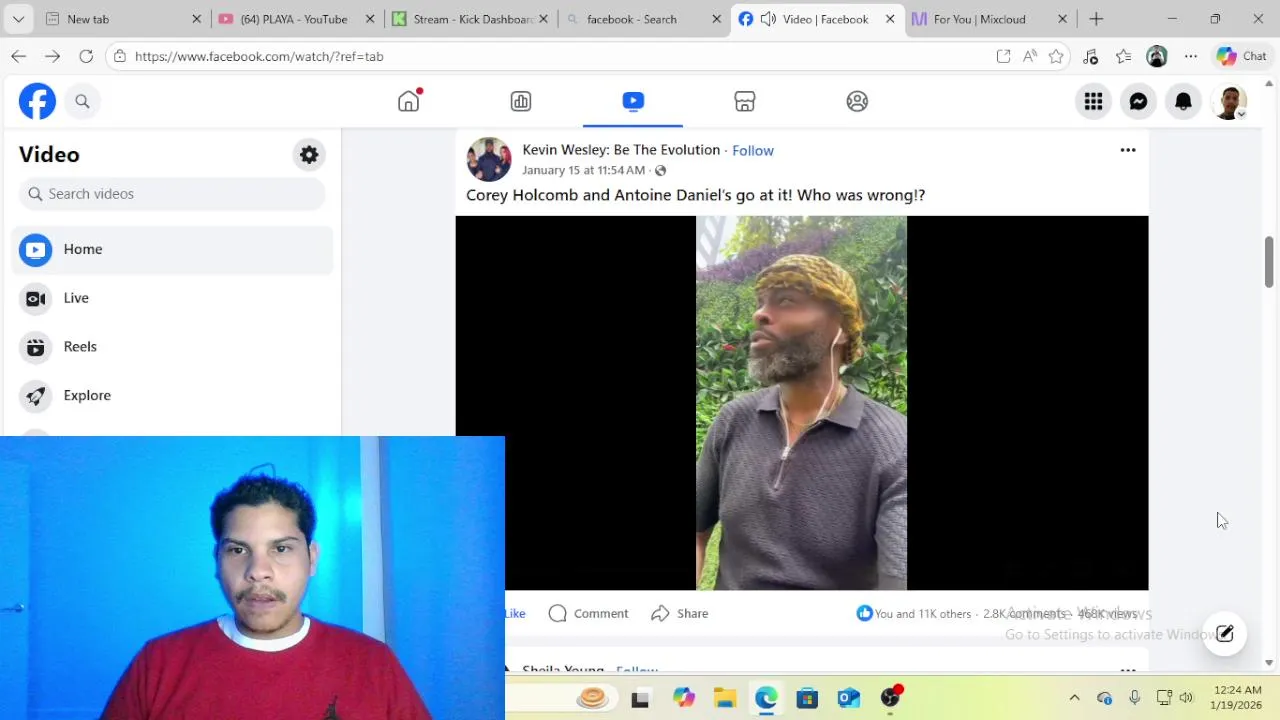This screenshot has width=1280, height=720.
Task: Comment on the Kevin Wesley post
Action: [x=589, y=613]
